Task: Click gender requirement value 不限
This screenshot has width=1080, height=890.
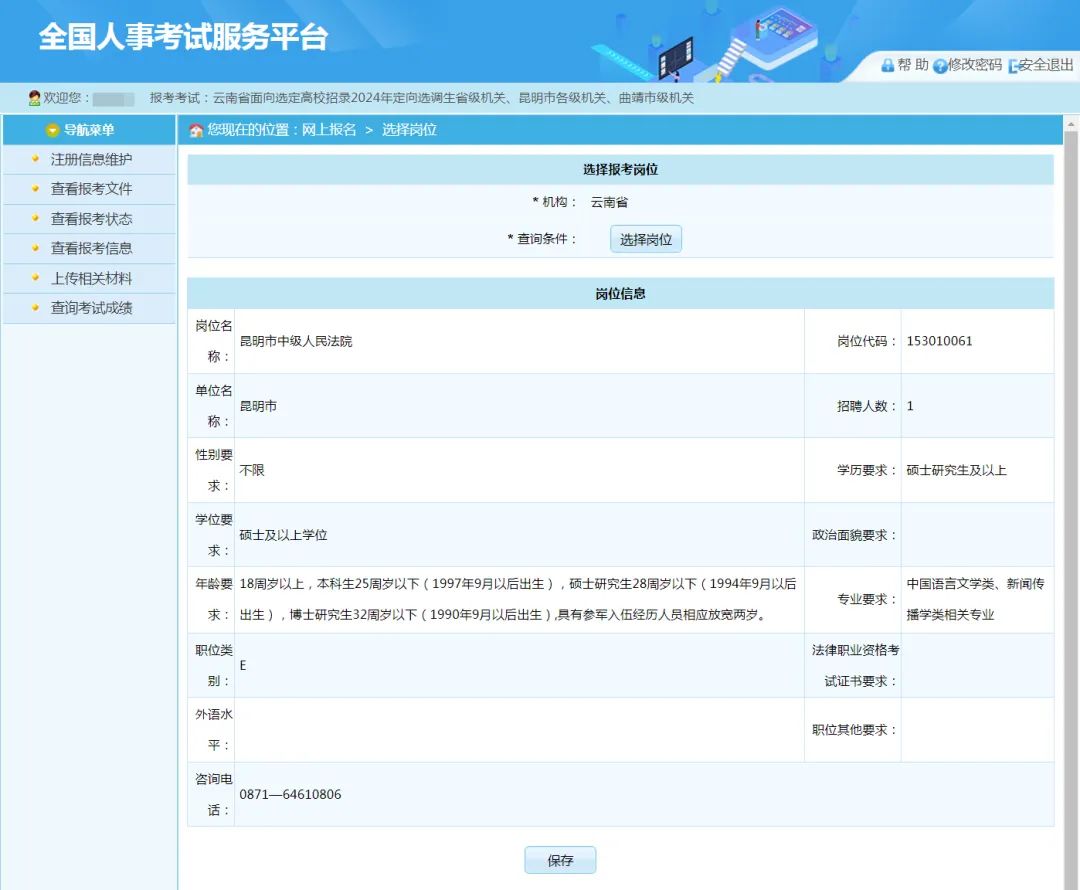Action: pyautogui.click(x=252, y=470)
